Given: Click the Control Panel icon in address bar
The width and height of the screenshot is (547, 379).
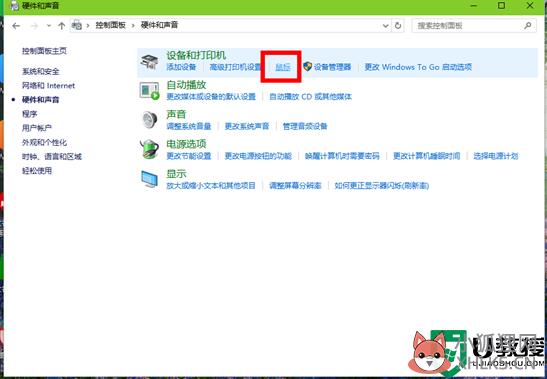Looking at the screenshot, I should [77, 25].
